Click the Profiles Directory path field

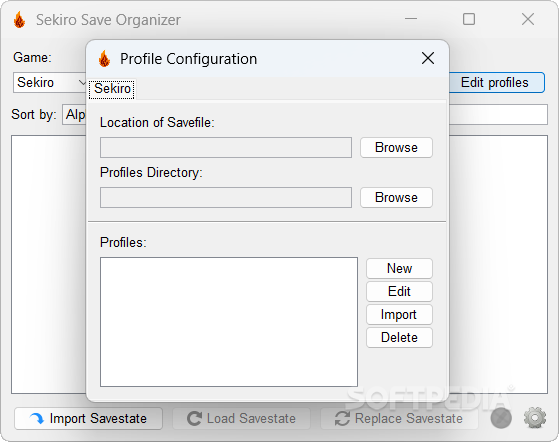tap(226, 197)
